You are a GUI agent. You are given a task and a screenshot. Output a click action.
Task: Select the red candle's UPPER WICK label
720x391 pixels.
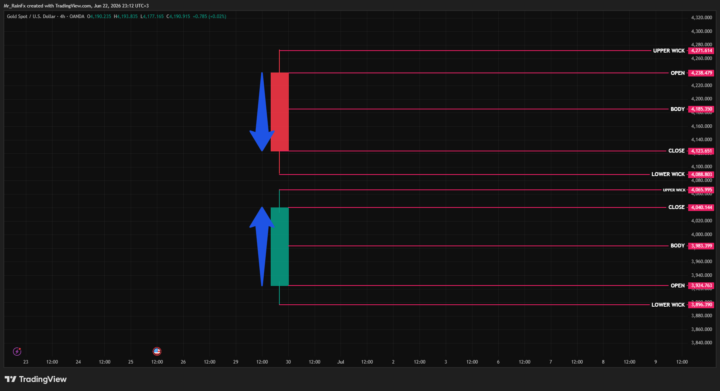point(669,50)
